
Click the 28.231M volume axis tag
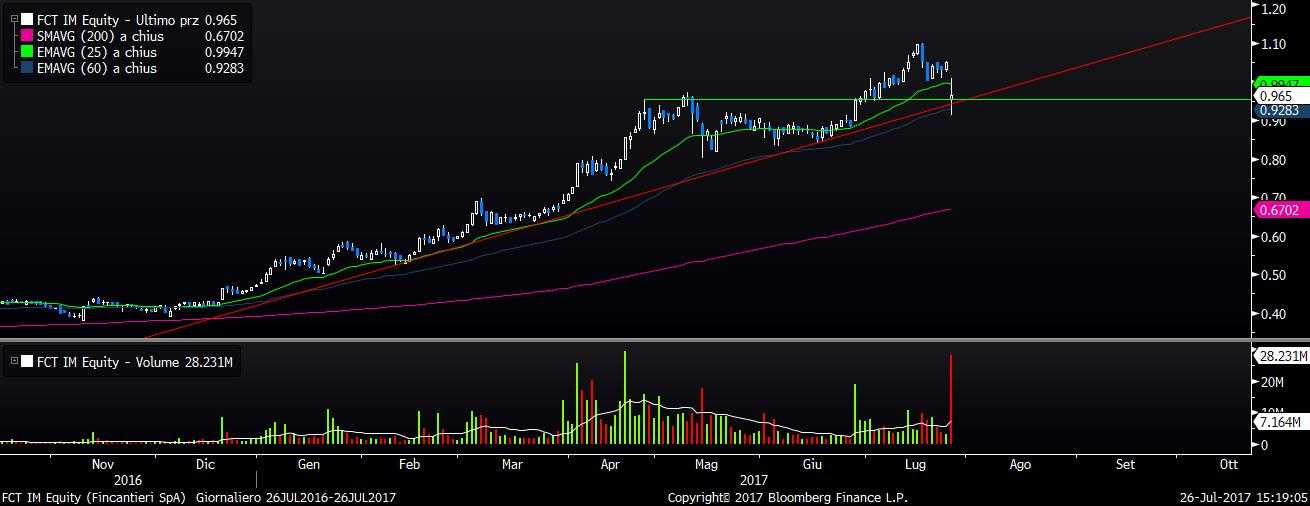1280,355
